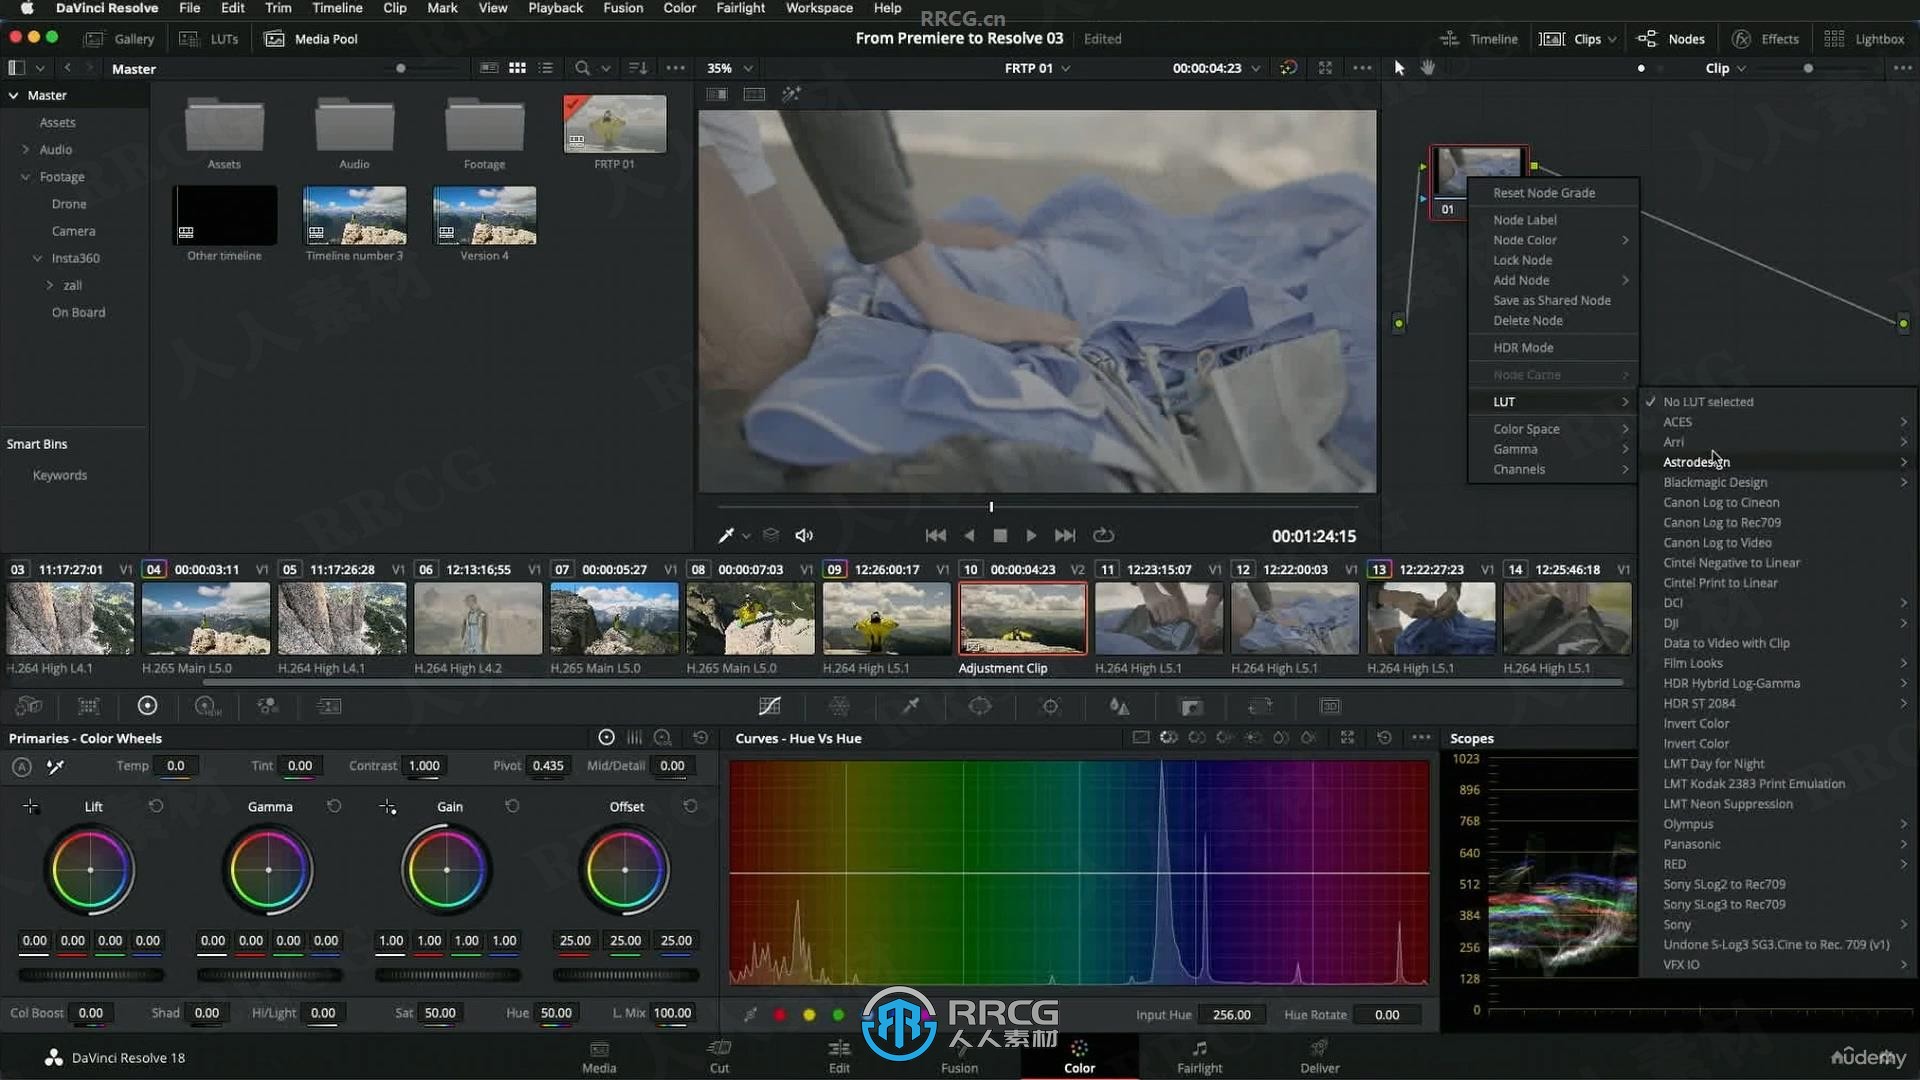Open the Tracker palette
The width and height of the screenshot is (1920, 1080).
[x=1050, y=706]
